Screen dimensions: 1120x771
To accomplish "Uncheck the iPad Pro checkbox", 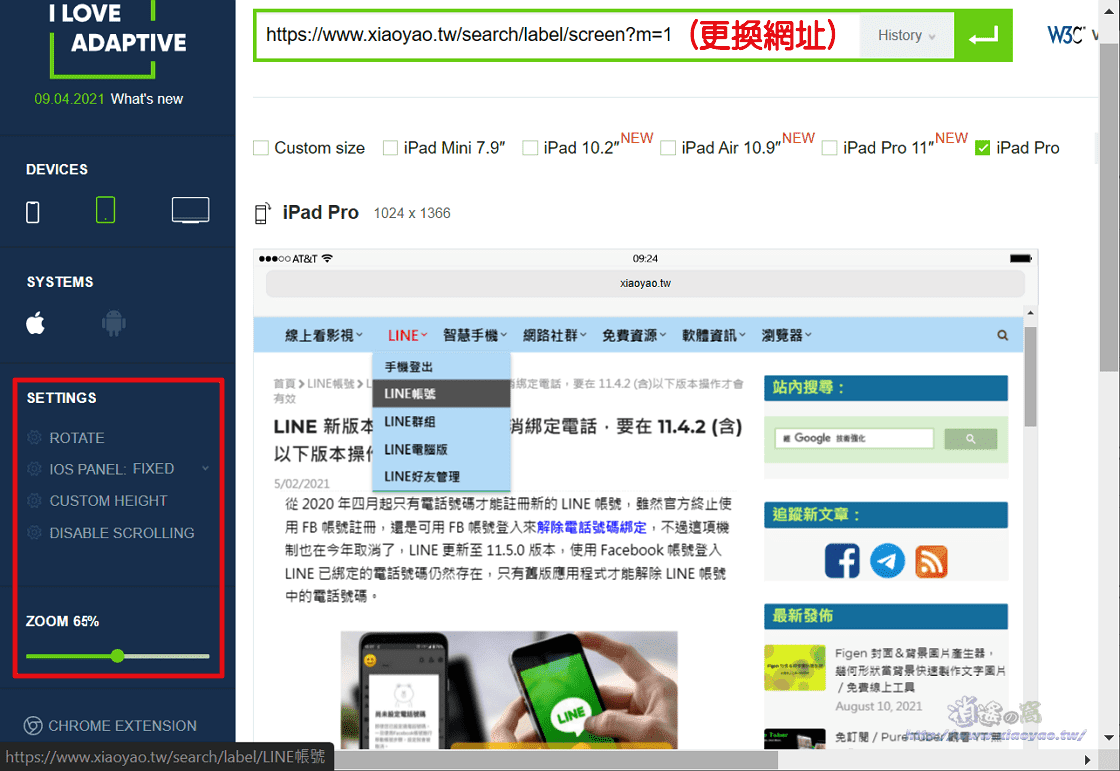I will (x=983, y=148).
